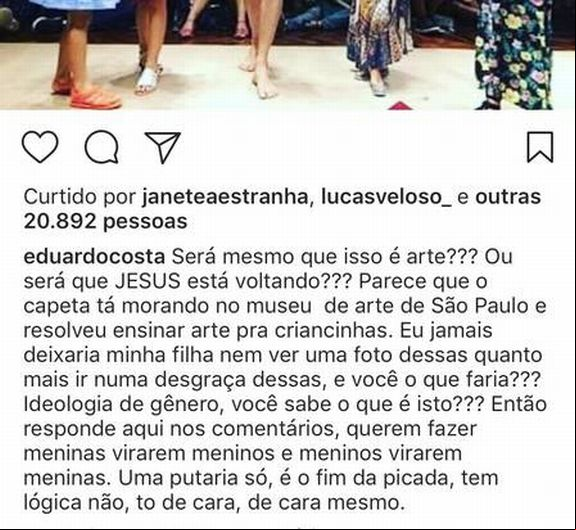Click the word JESUS in caption
Image resolution: width=576 pixels, height=530 pixels.
pyautogui.click(x=148, y=282)
